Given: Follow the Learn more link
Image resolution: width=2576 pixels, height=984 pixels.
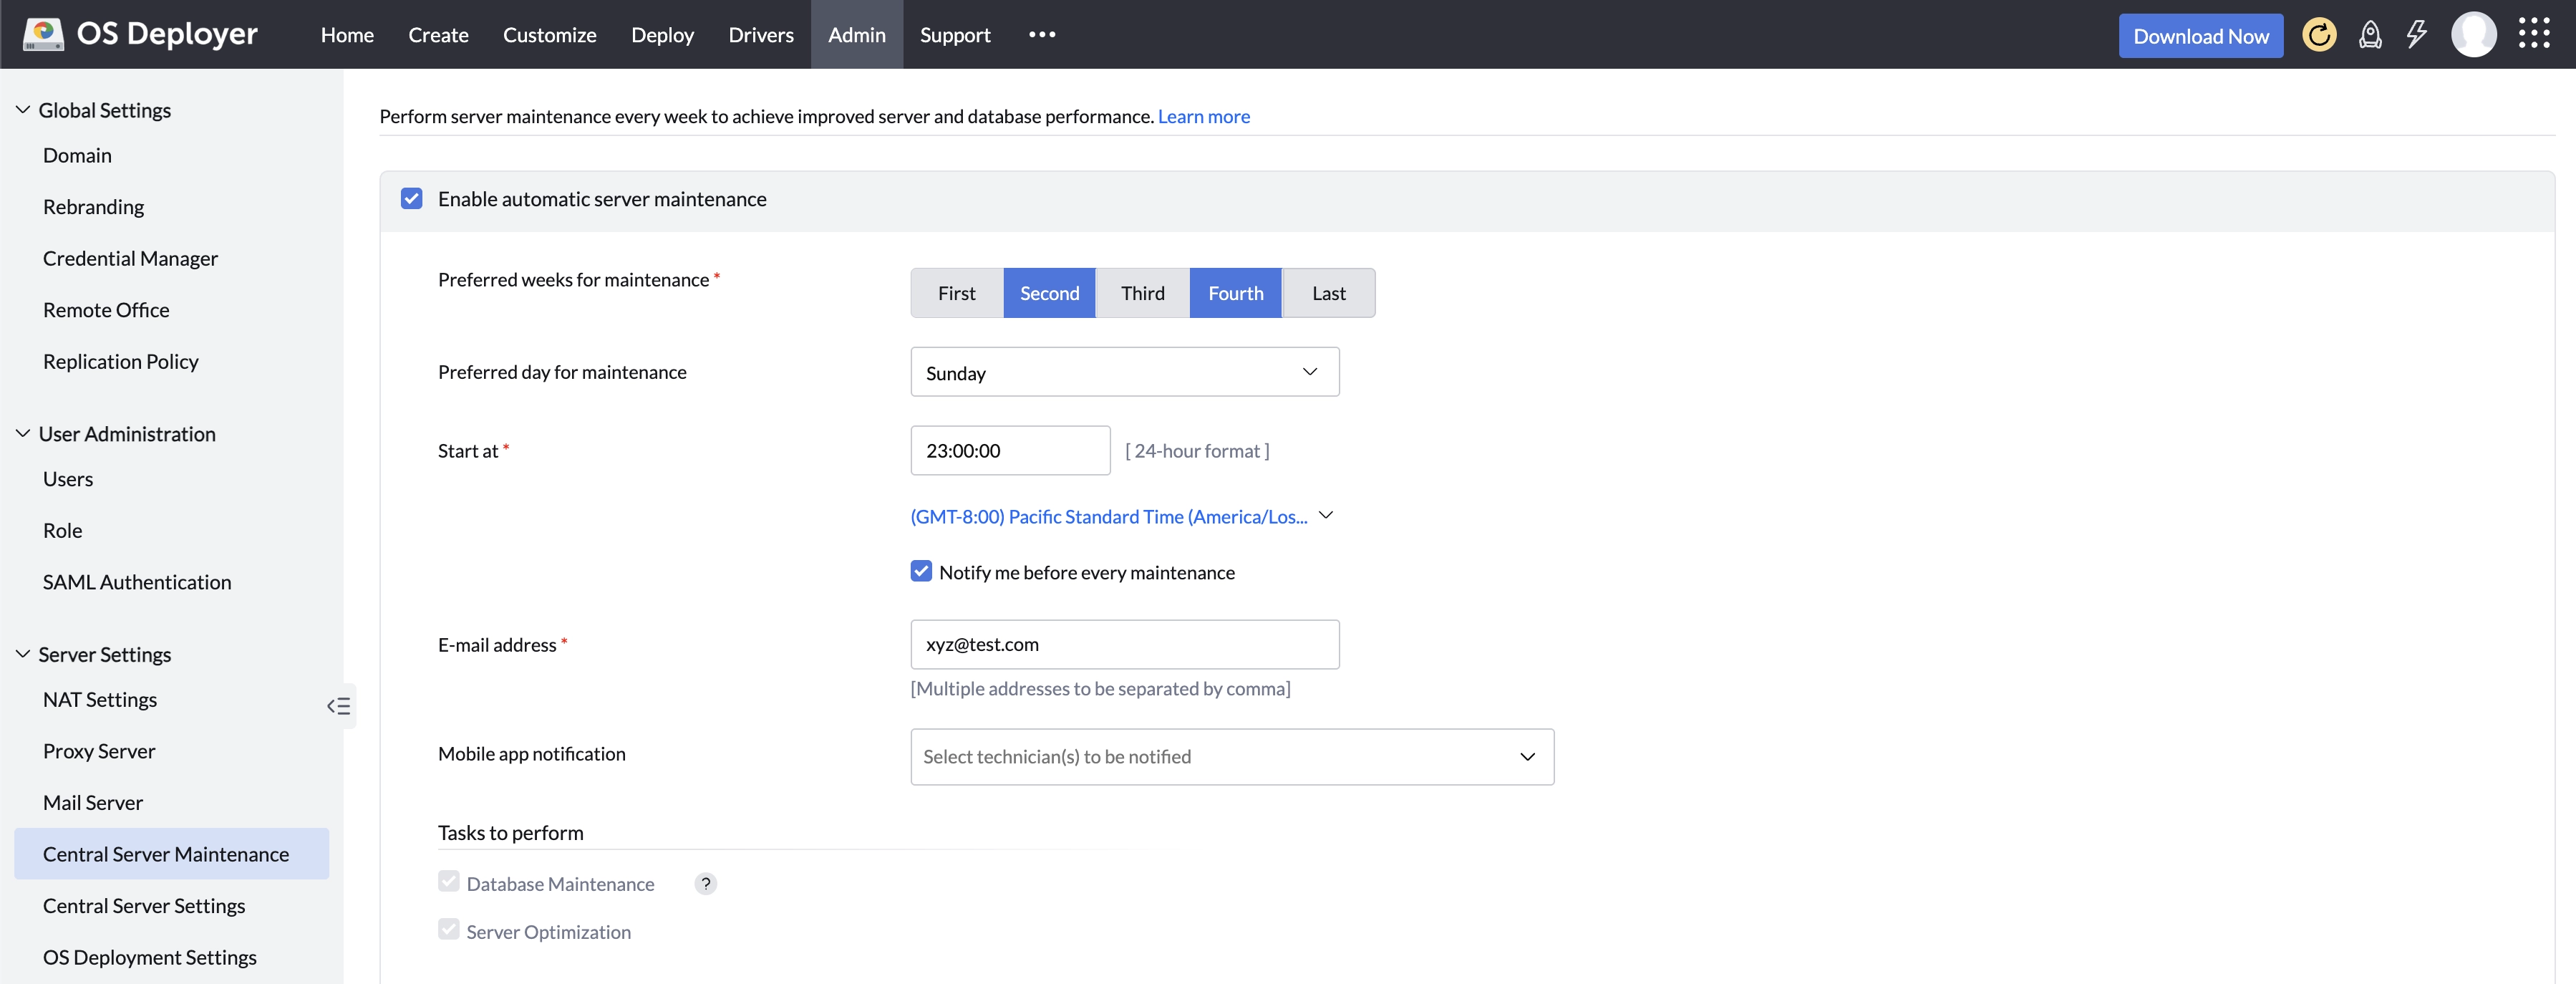Looking at the screenshot, I should (1203, 117).
